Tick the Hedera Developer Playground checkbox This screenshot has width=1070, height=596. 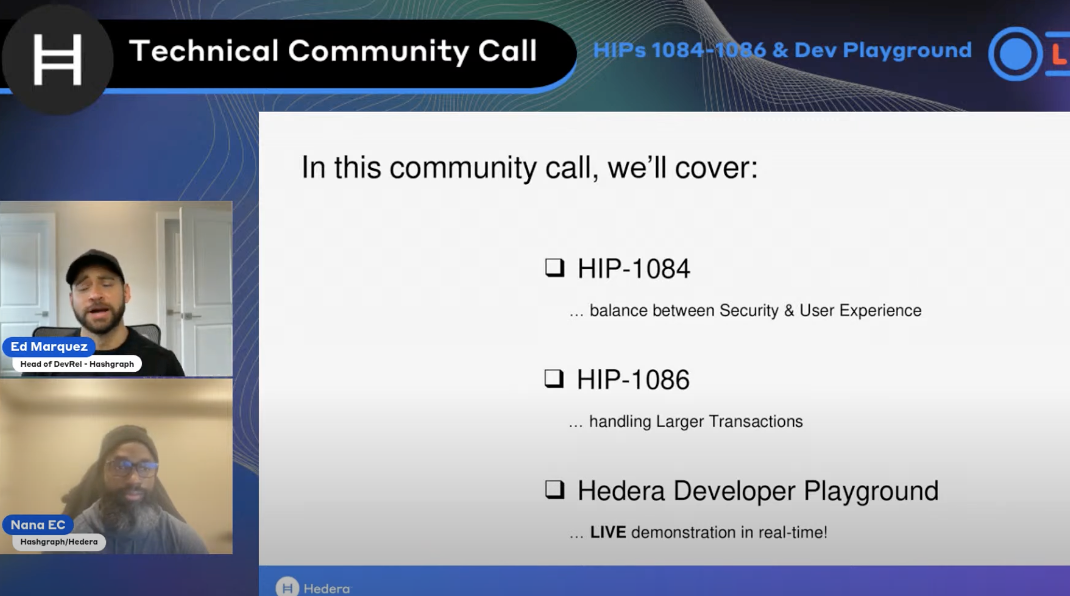click(554, 489)
